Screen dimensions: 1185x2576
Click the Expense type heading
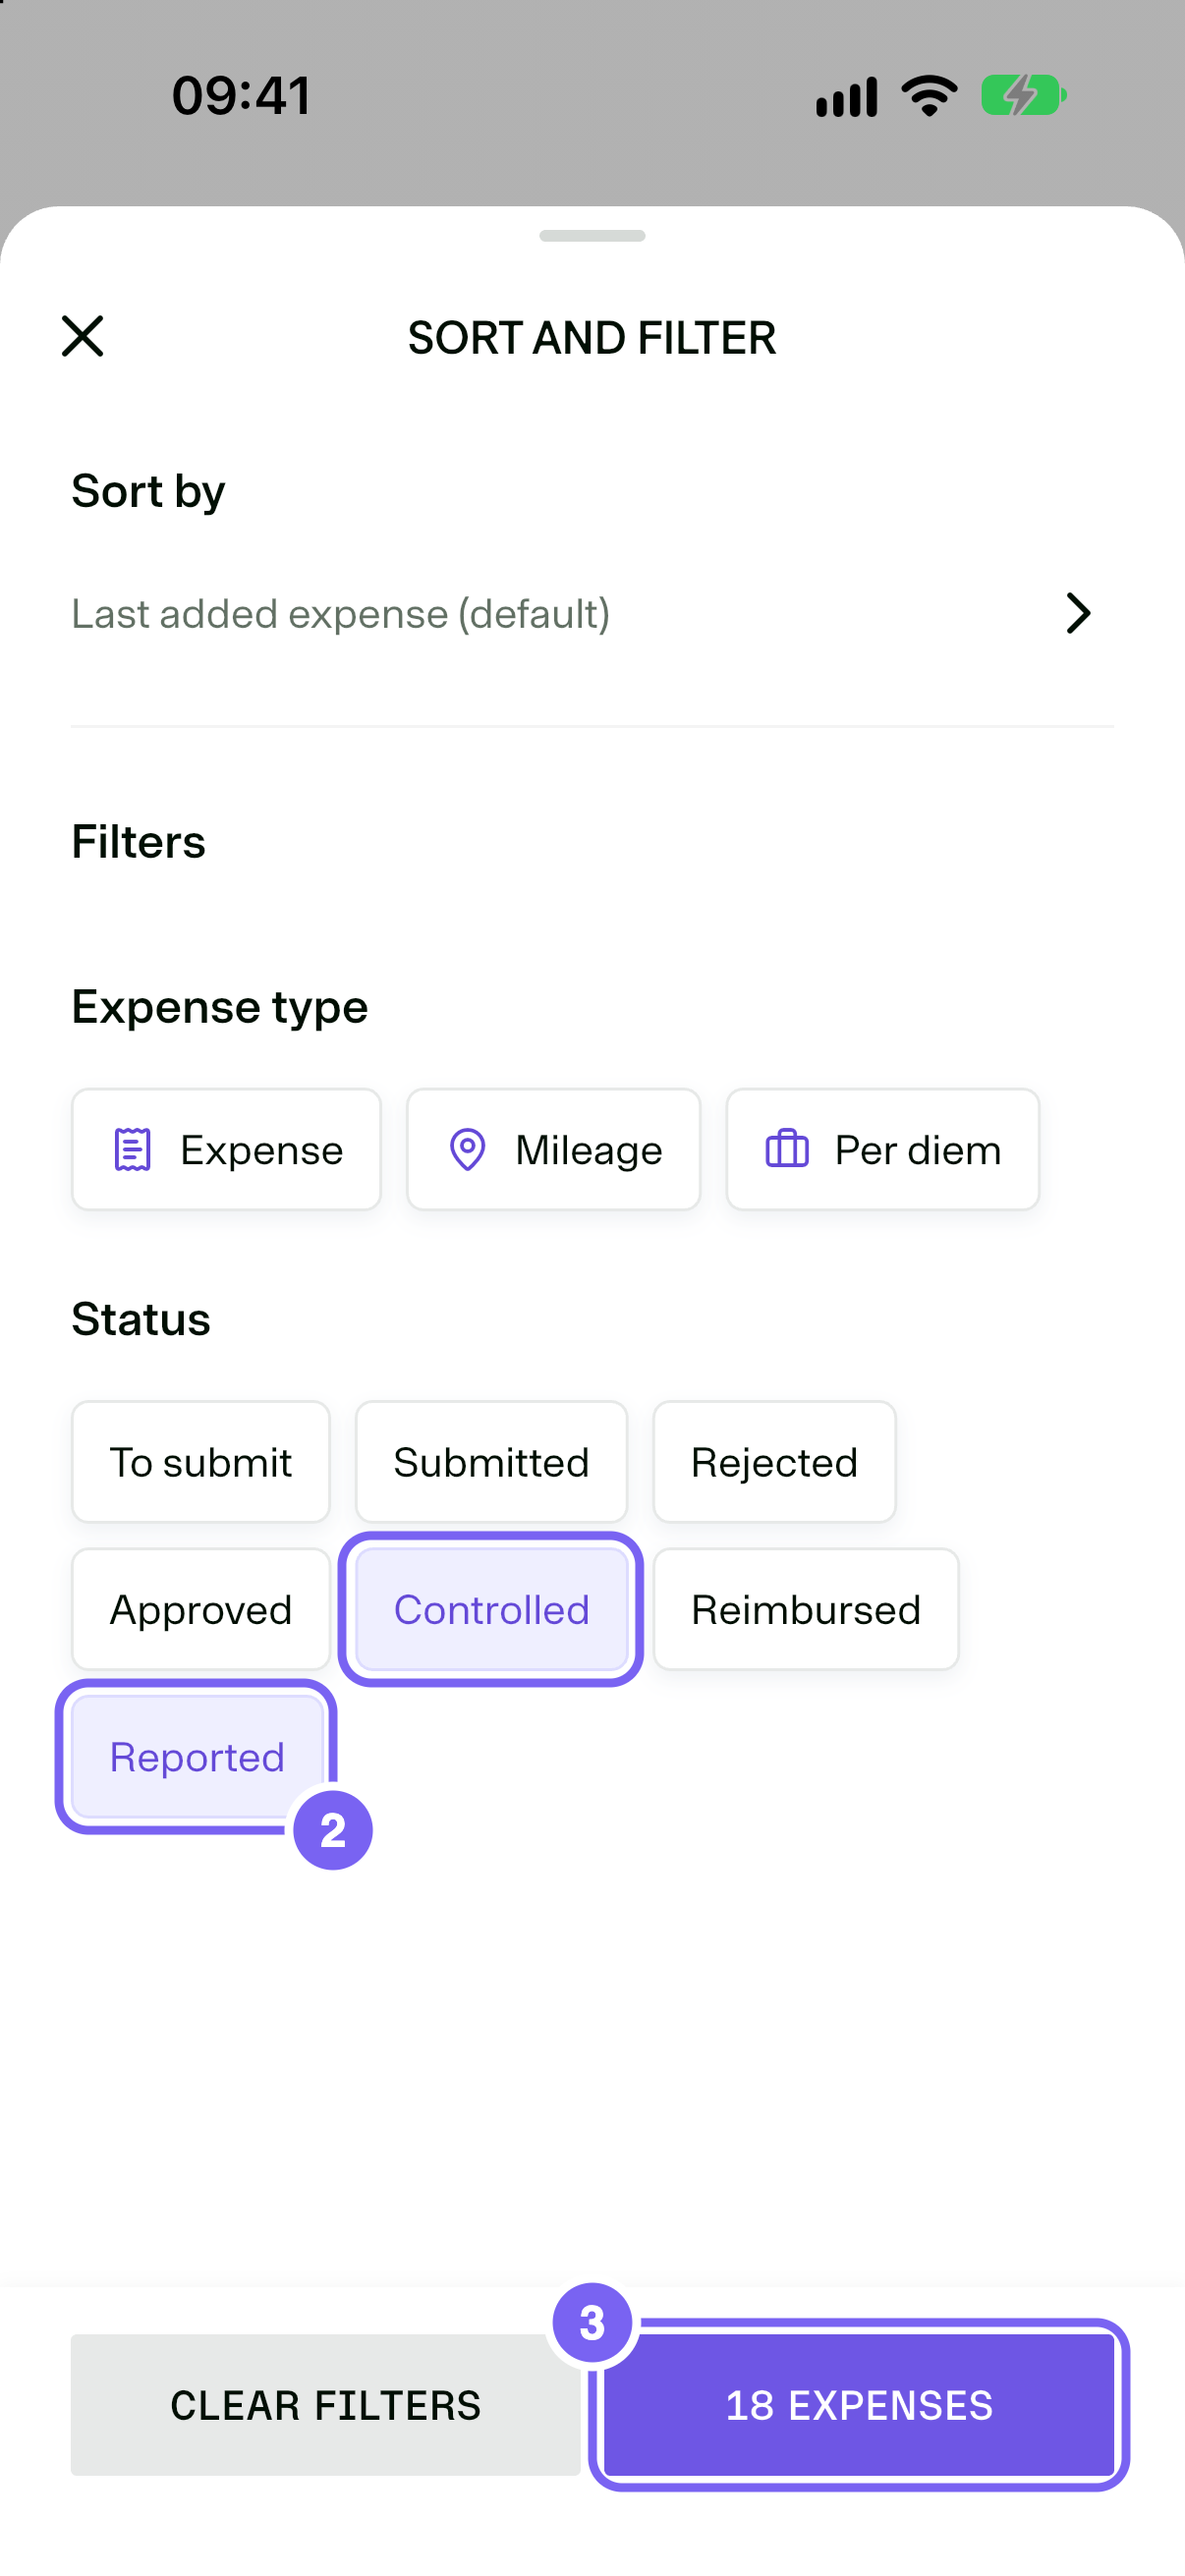pos(219,1006)
